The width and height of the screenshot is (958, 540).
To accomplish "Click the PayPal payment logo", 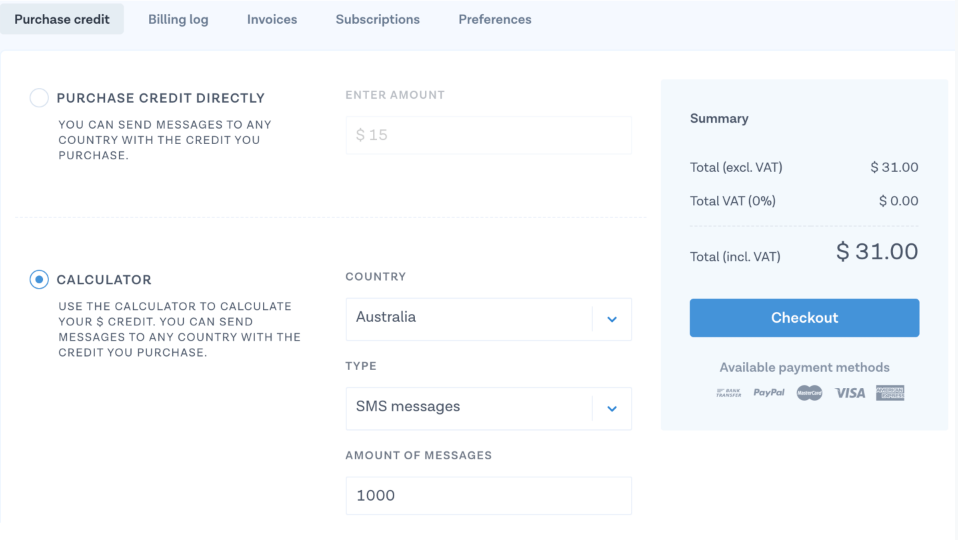I will coord(769,393).
